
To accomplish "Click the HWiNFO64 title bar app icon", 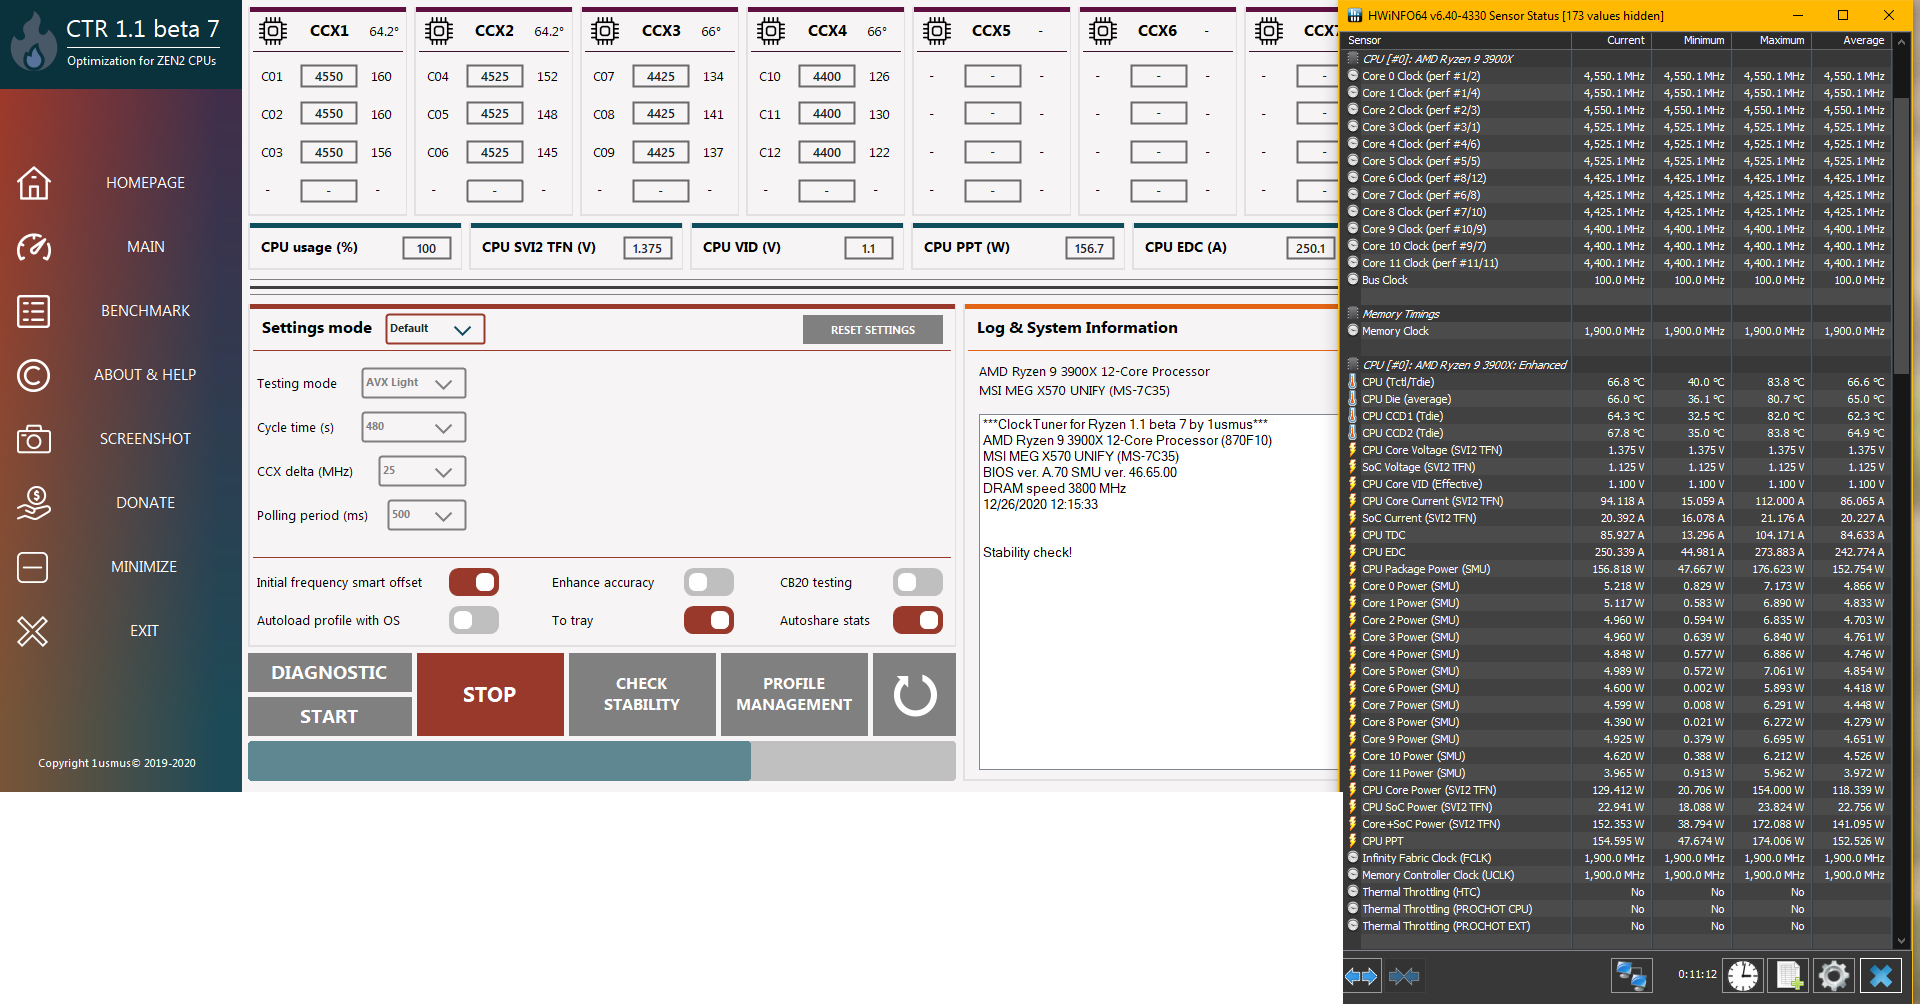I will pos(1355,15).
